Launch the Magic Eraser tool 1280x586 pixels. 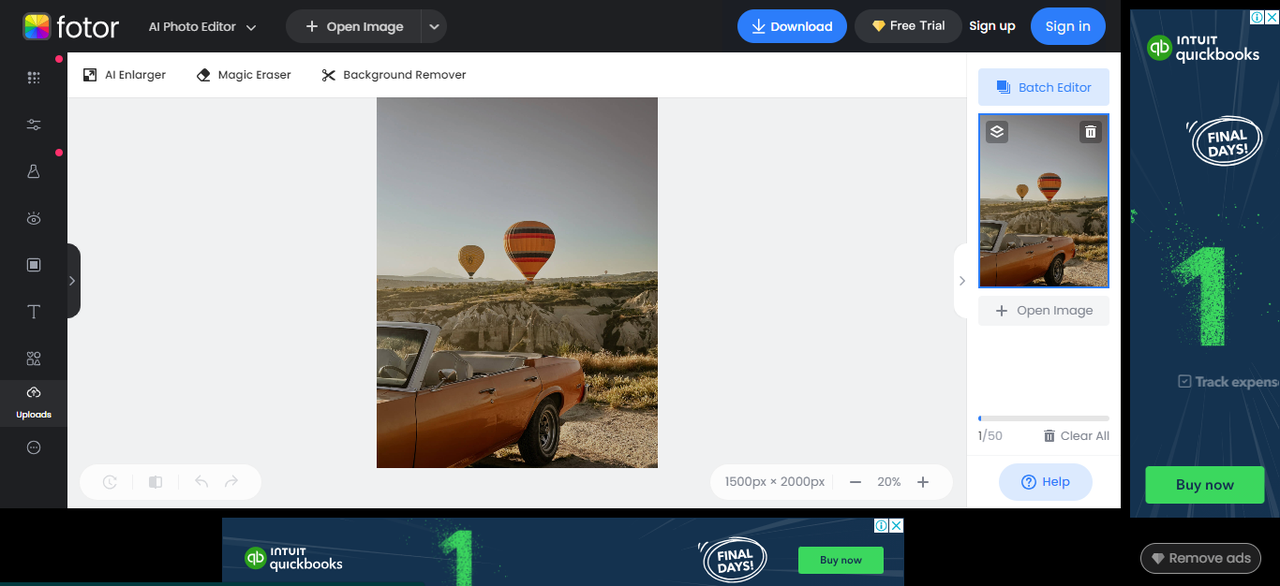pyautogui.click(x=244, y=75)
